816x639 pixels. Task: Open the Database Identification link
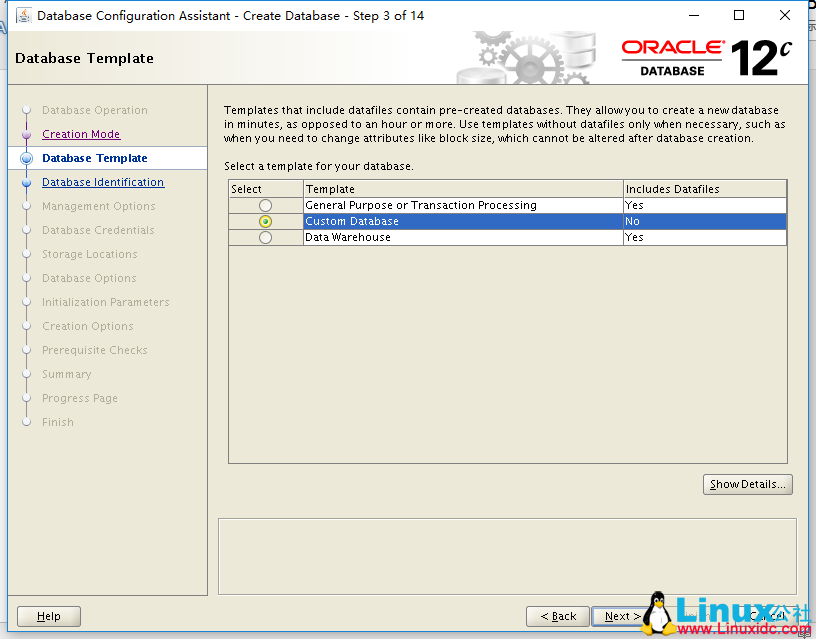(x=103, y=182)
